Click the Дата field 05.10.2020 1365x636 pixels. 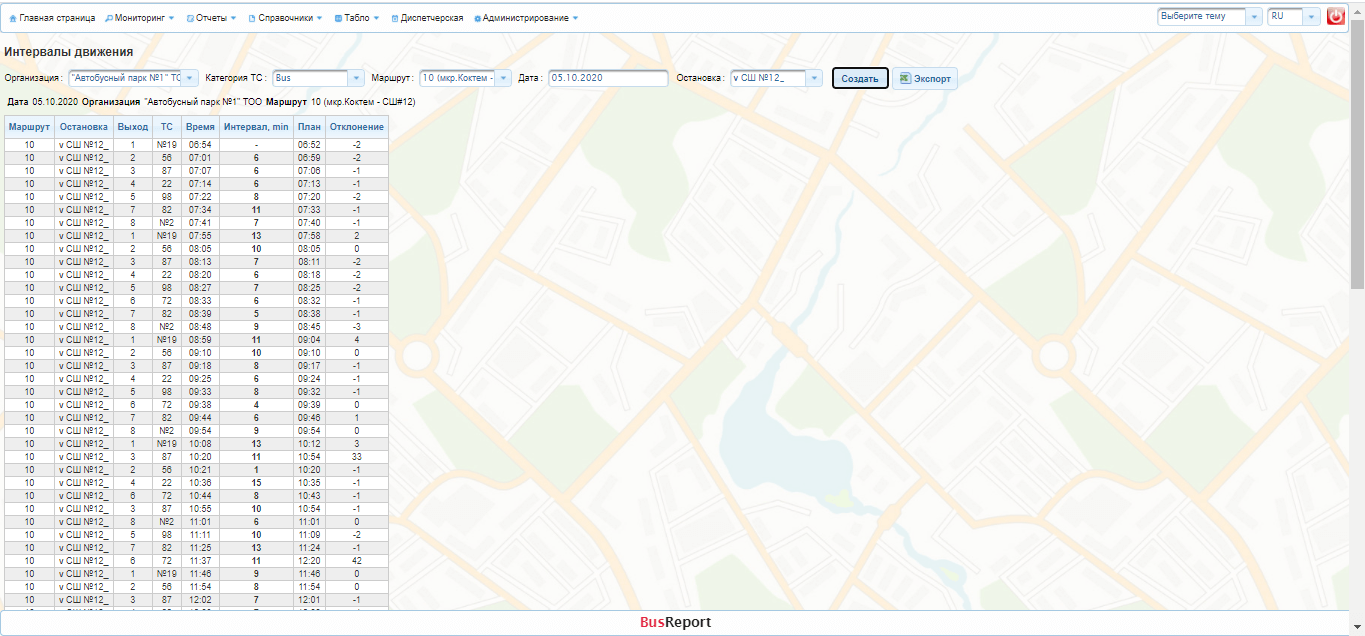point(608,78)
